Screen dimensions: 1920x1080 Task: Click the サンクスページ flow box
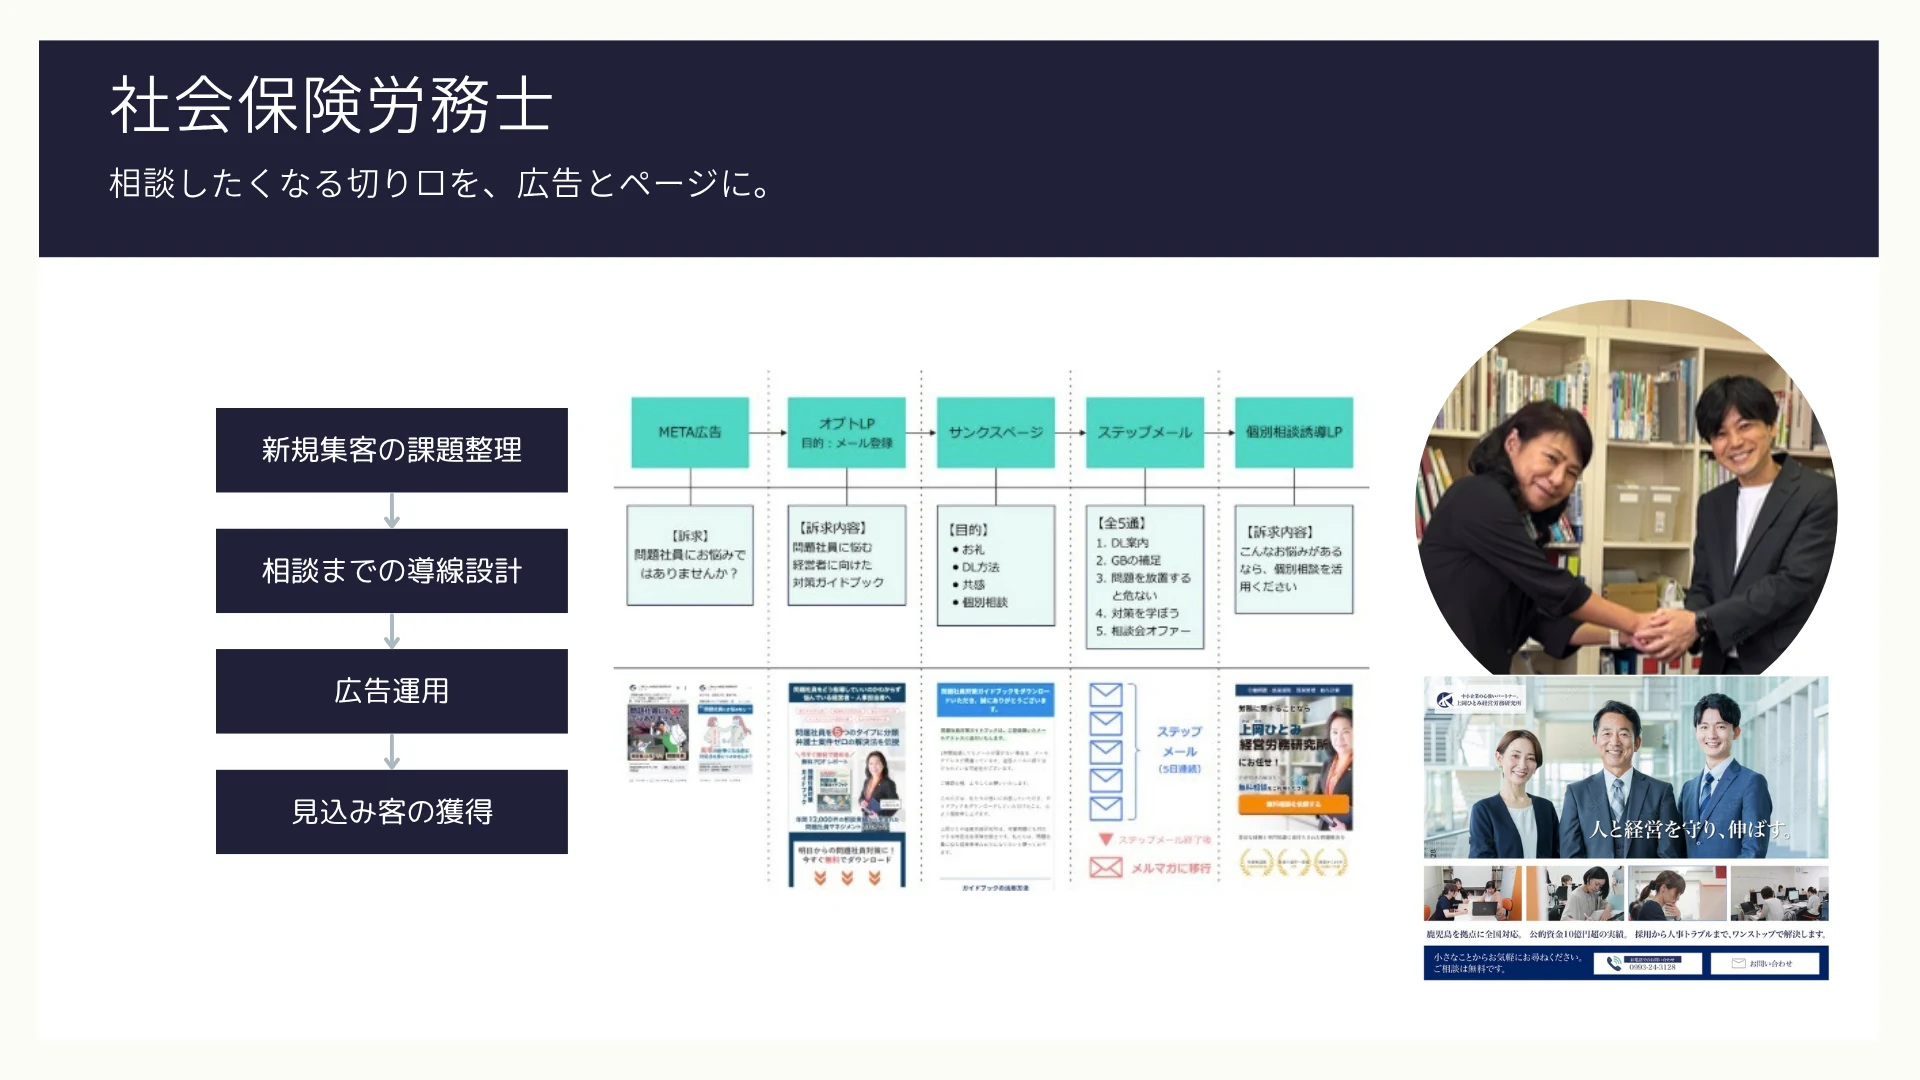coord(996,432)
